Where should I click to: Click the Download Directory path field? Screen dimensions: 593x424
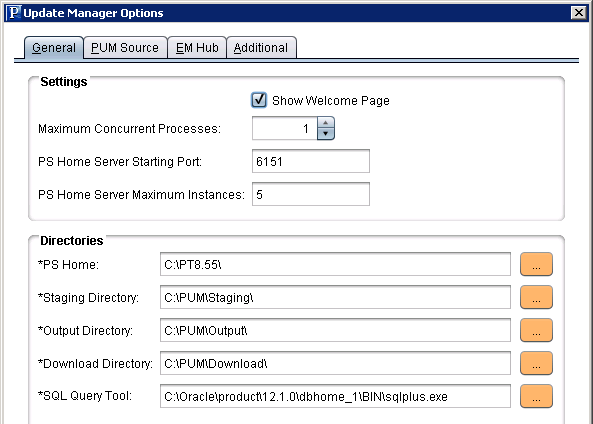[x=335, y=363]
